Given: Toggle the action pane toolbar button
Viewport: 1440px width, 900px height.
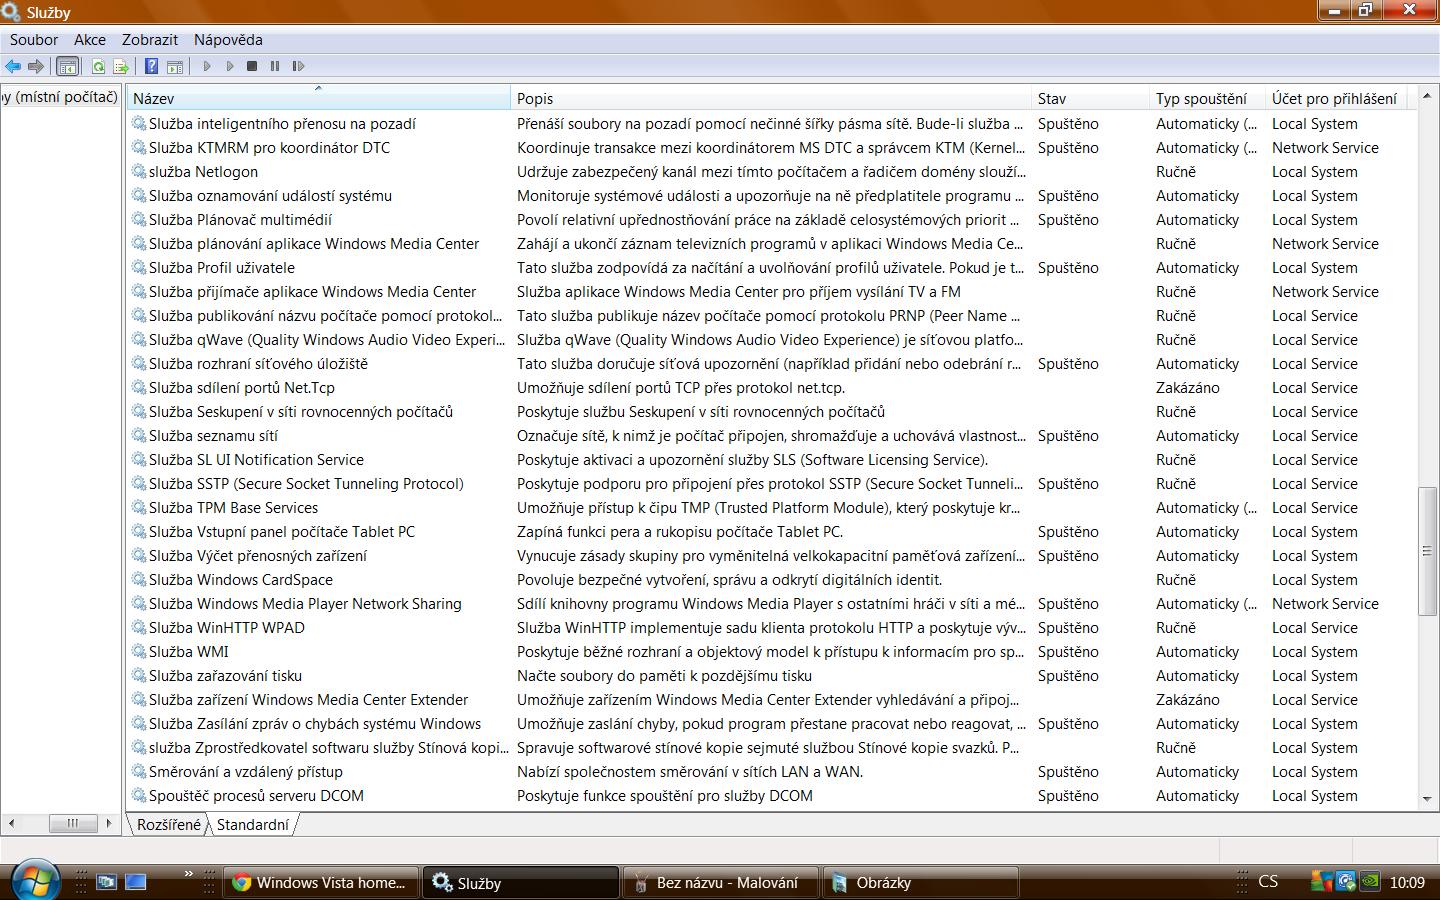Looking at the screenshot, I should click(x=175, y=66).
